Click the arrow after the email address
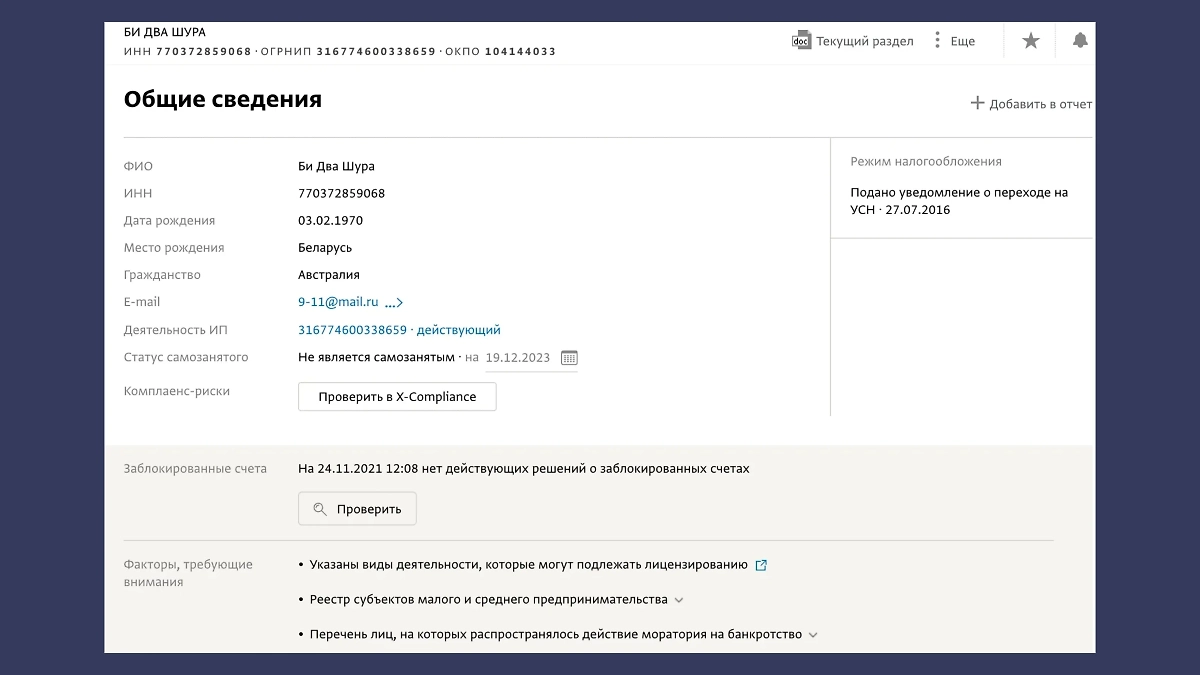Image resolution: width=1200 pixels, height=675 pixels. (x=396, y=302)
